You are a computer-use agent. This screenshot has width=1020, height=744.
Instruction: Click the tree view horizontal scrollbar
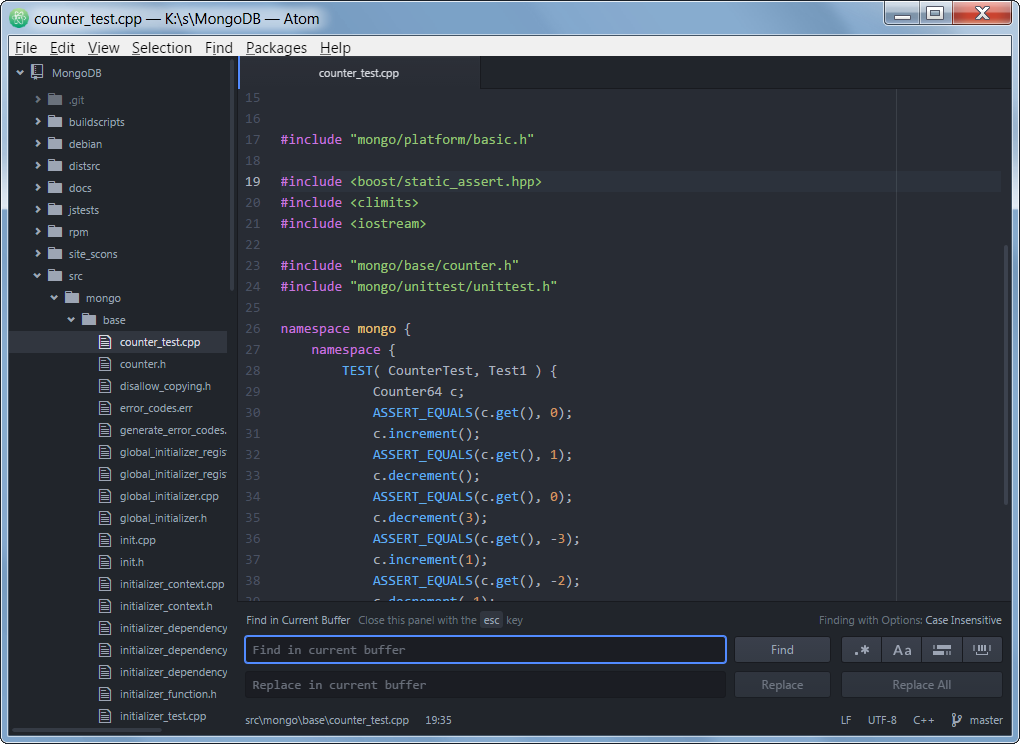click(x=87, y=730)
